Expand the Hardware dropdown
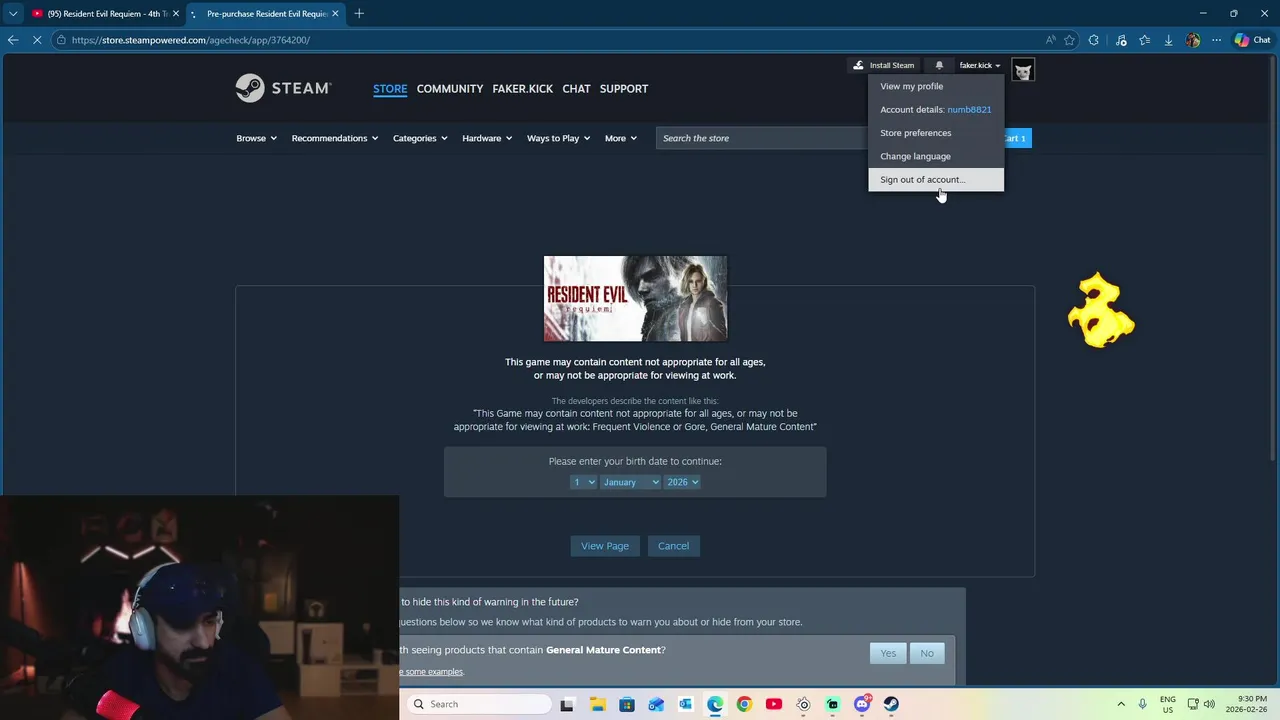The image size is (1280, 720). click(487, 138)
